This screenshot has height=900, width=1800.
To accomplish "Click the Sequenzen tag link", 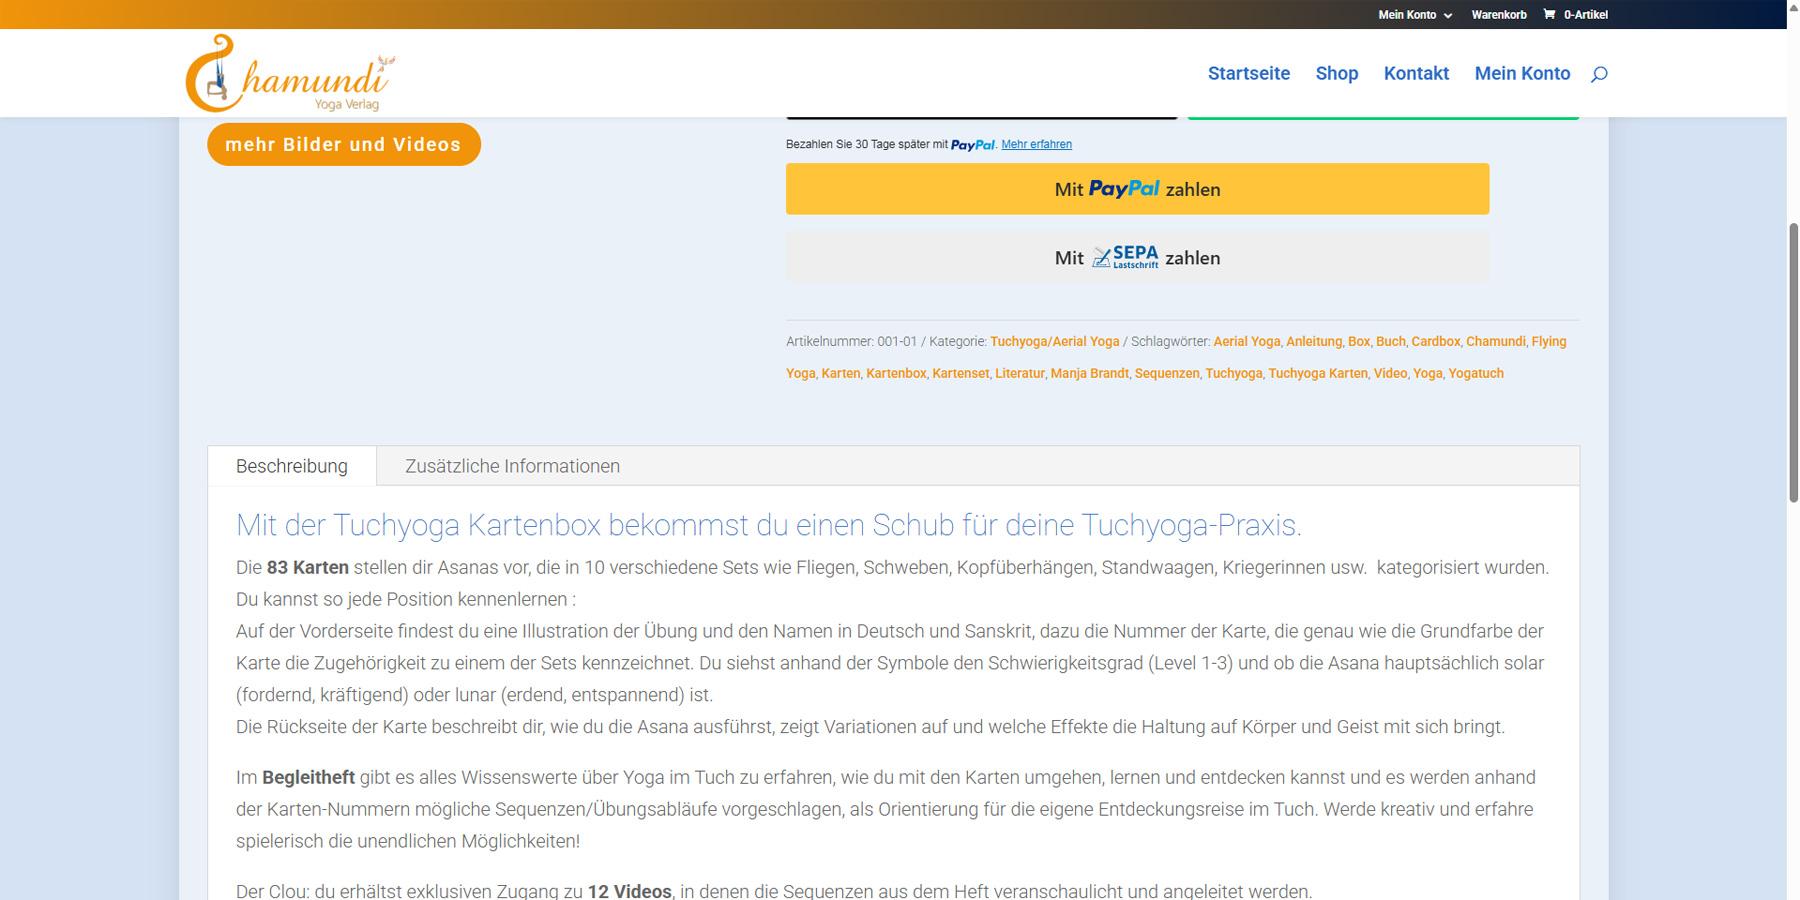I will (1166, 373).
